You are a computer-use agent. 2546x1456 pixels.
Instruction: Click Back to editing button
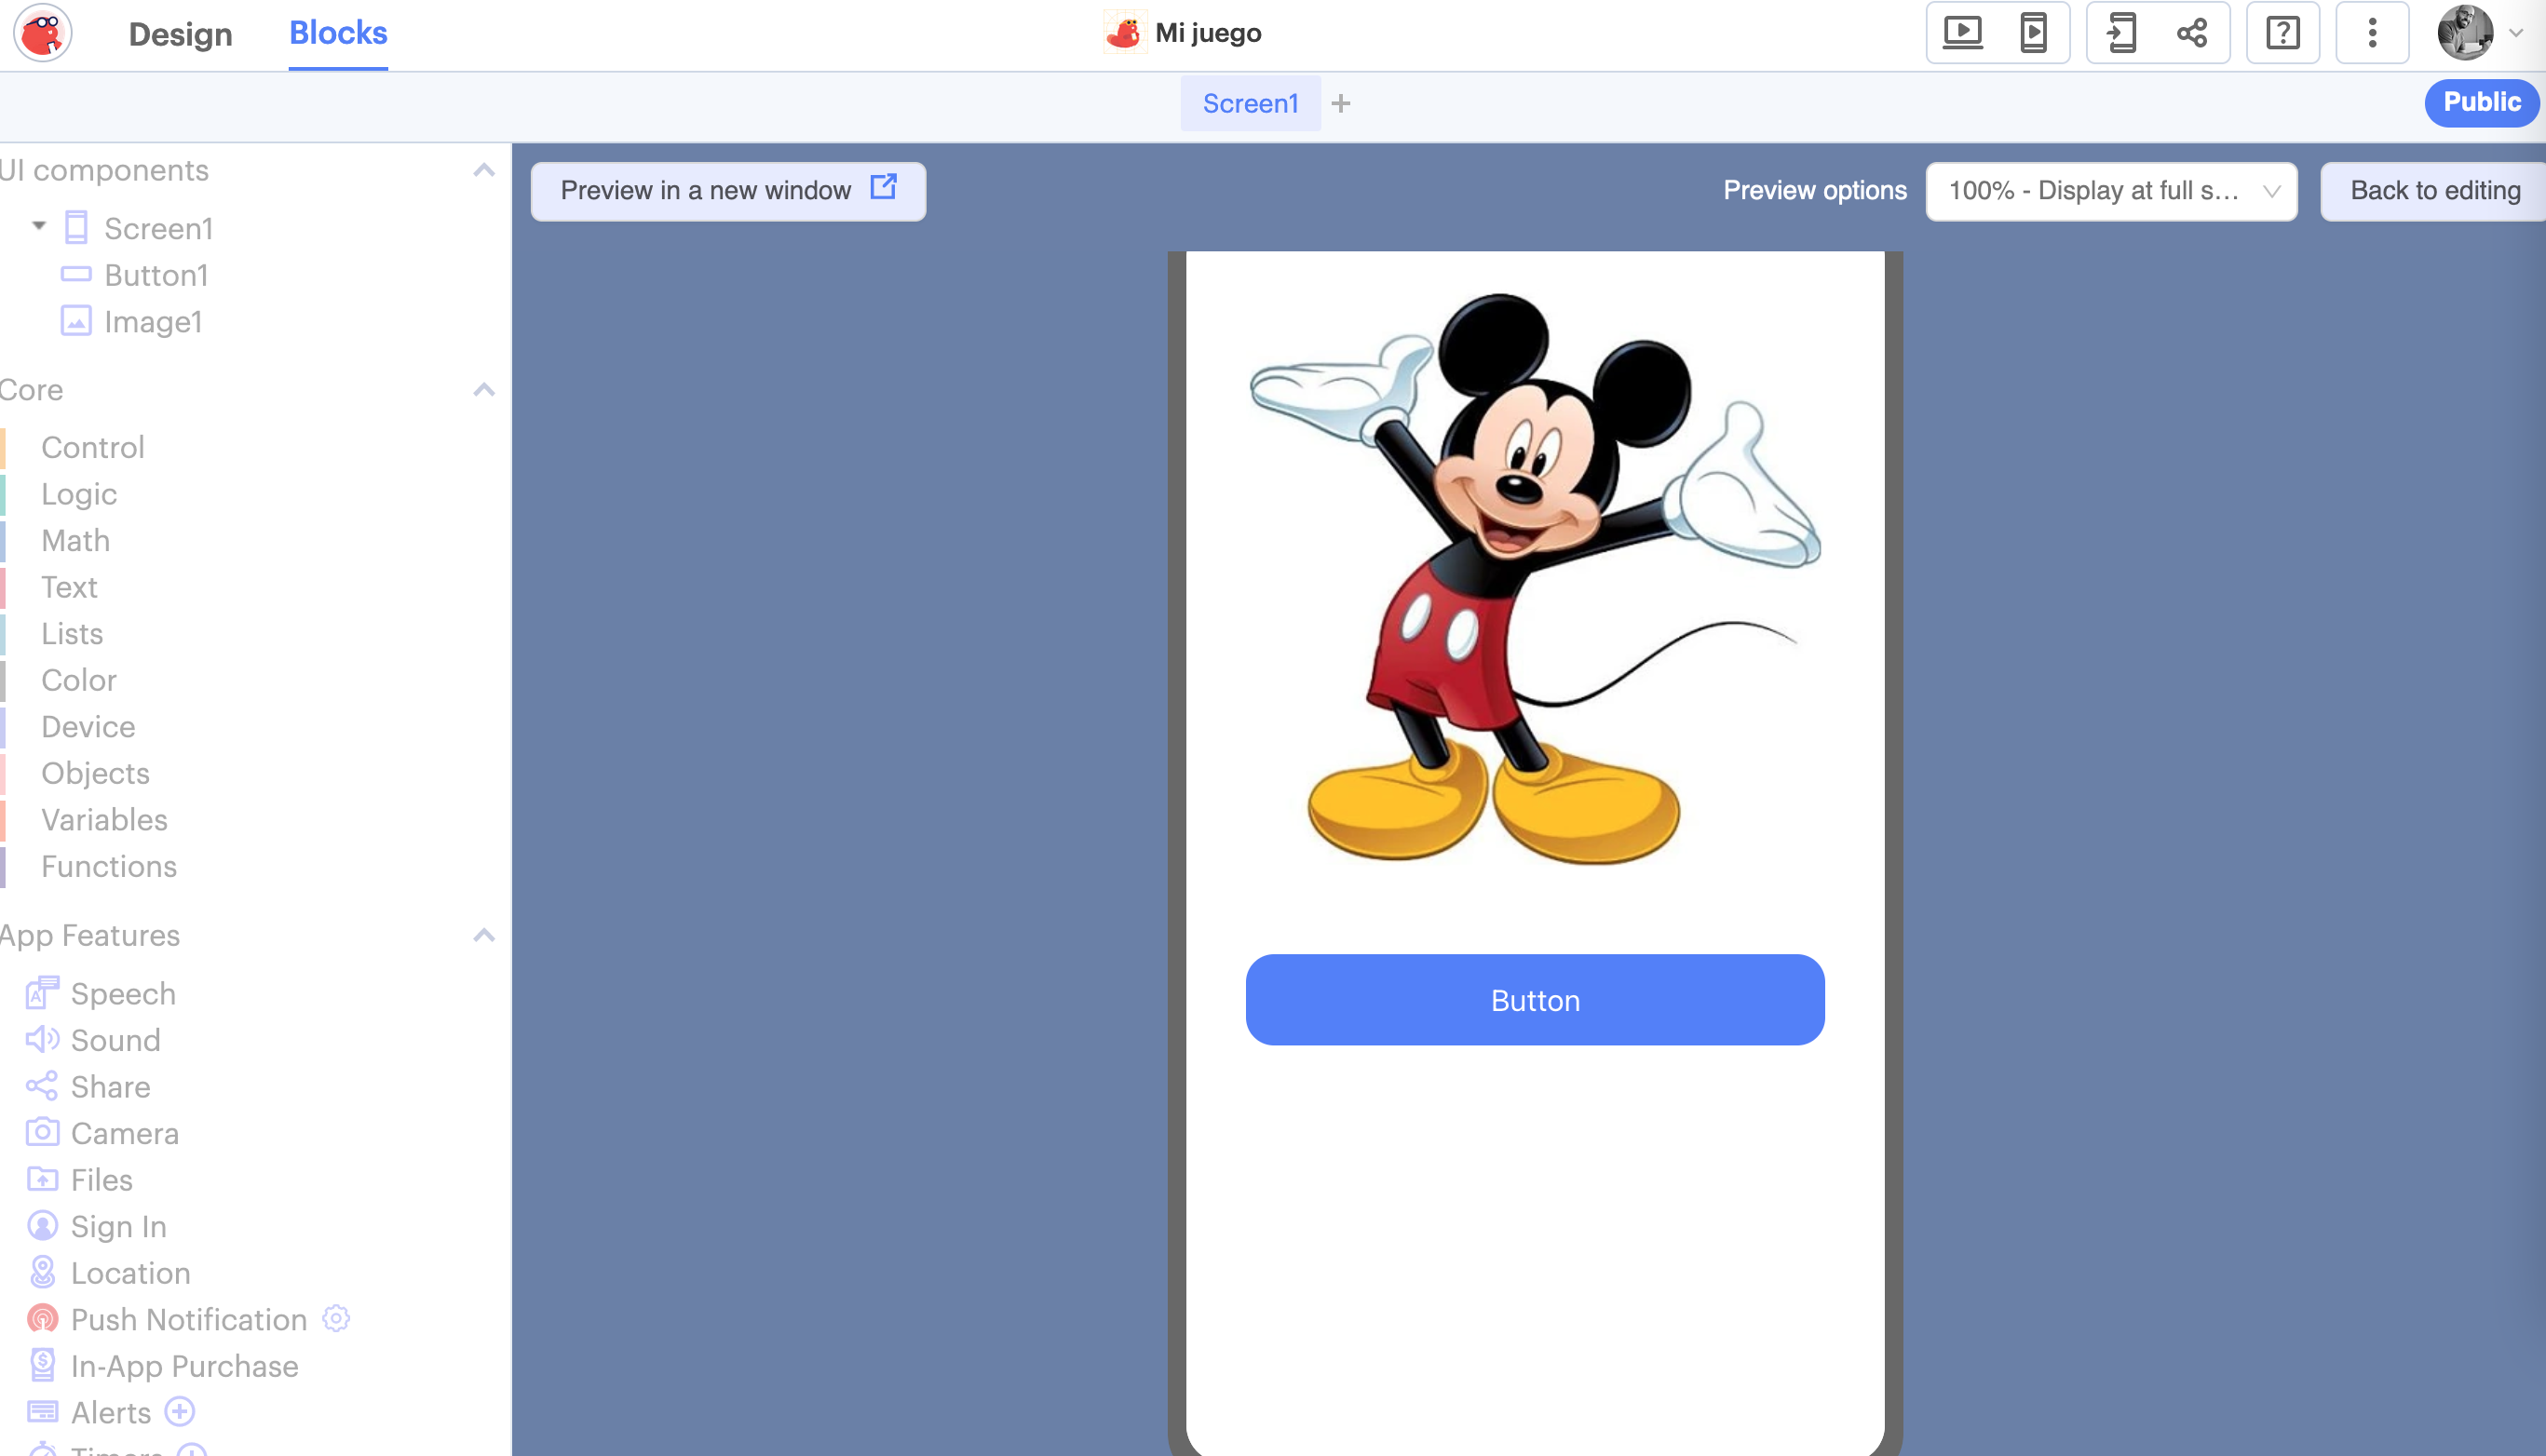tap(2434, 191)
